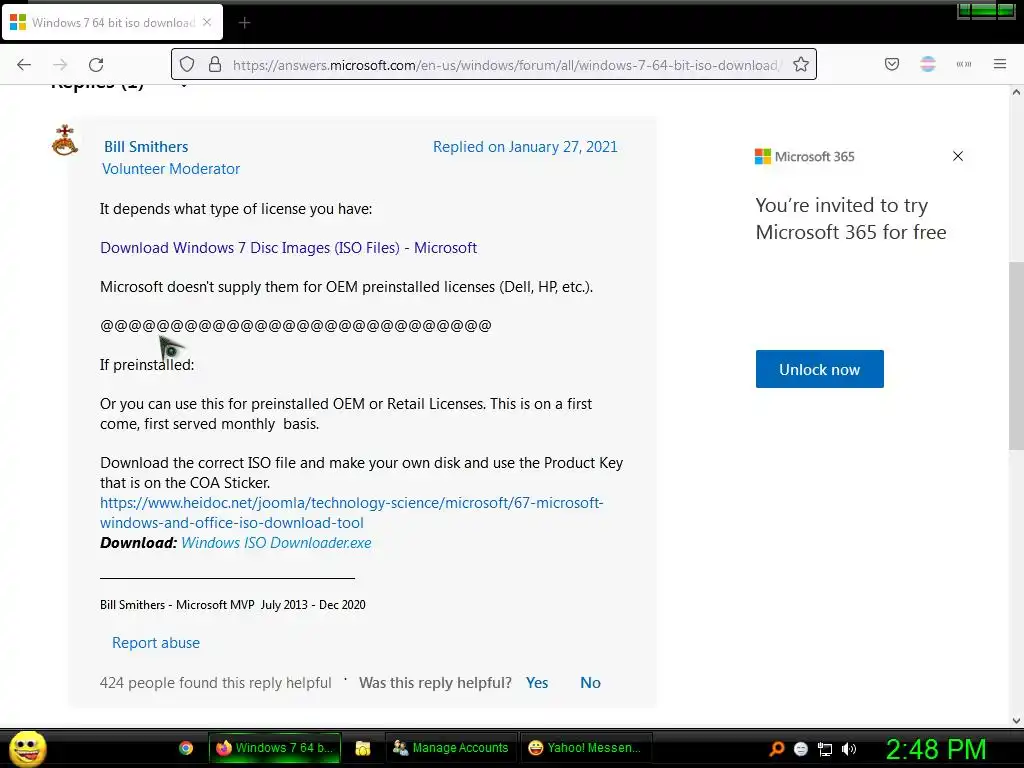
Task: Close the Windows 7 64 bit iso tab
Action: pyautogui.click(x=207, y=22)
